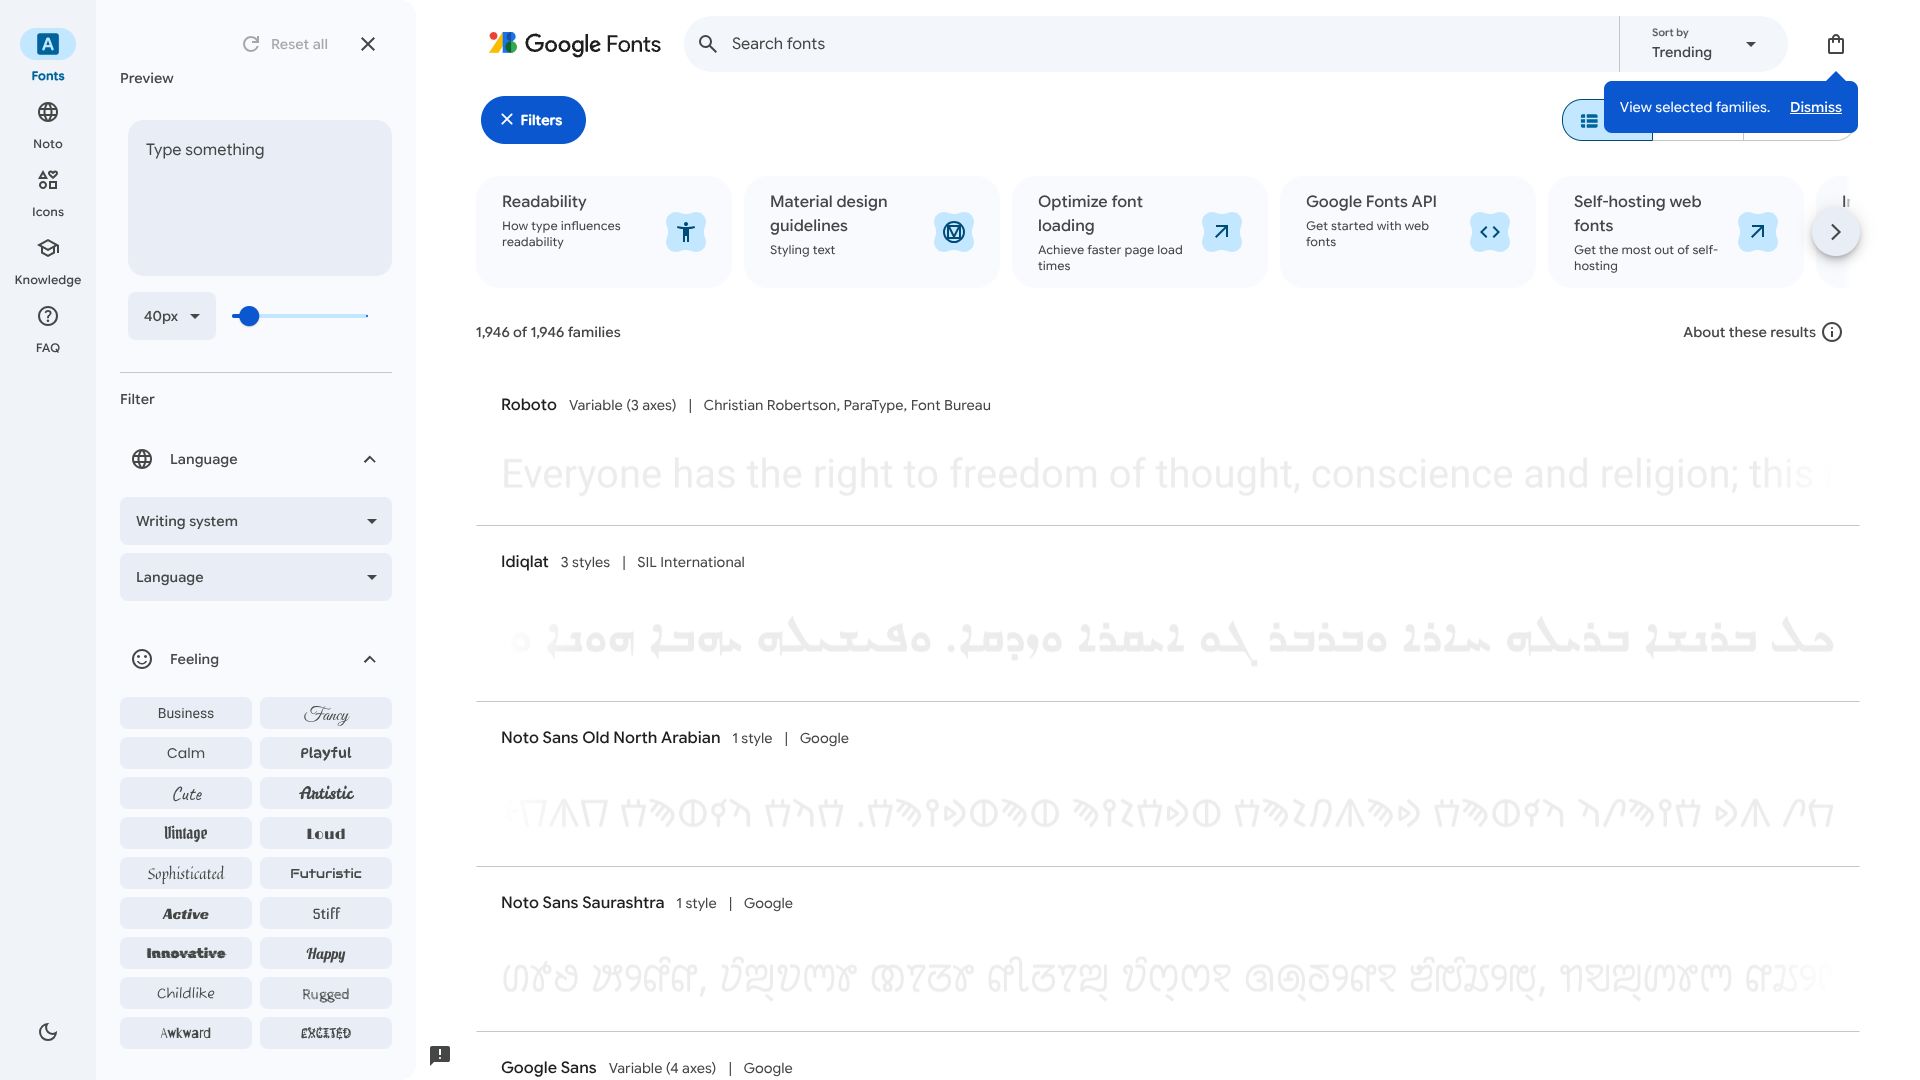Toggle the Playful feeling filter
The height and width of the screenshot is (1080, 1920).
click(x=326, y=753)
